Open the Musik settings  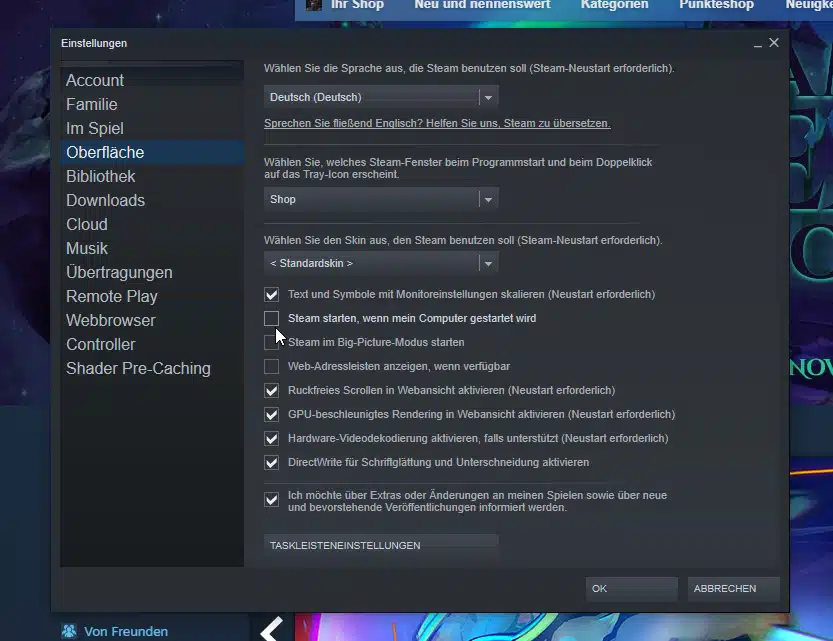click(x=151, y=248)
